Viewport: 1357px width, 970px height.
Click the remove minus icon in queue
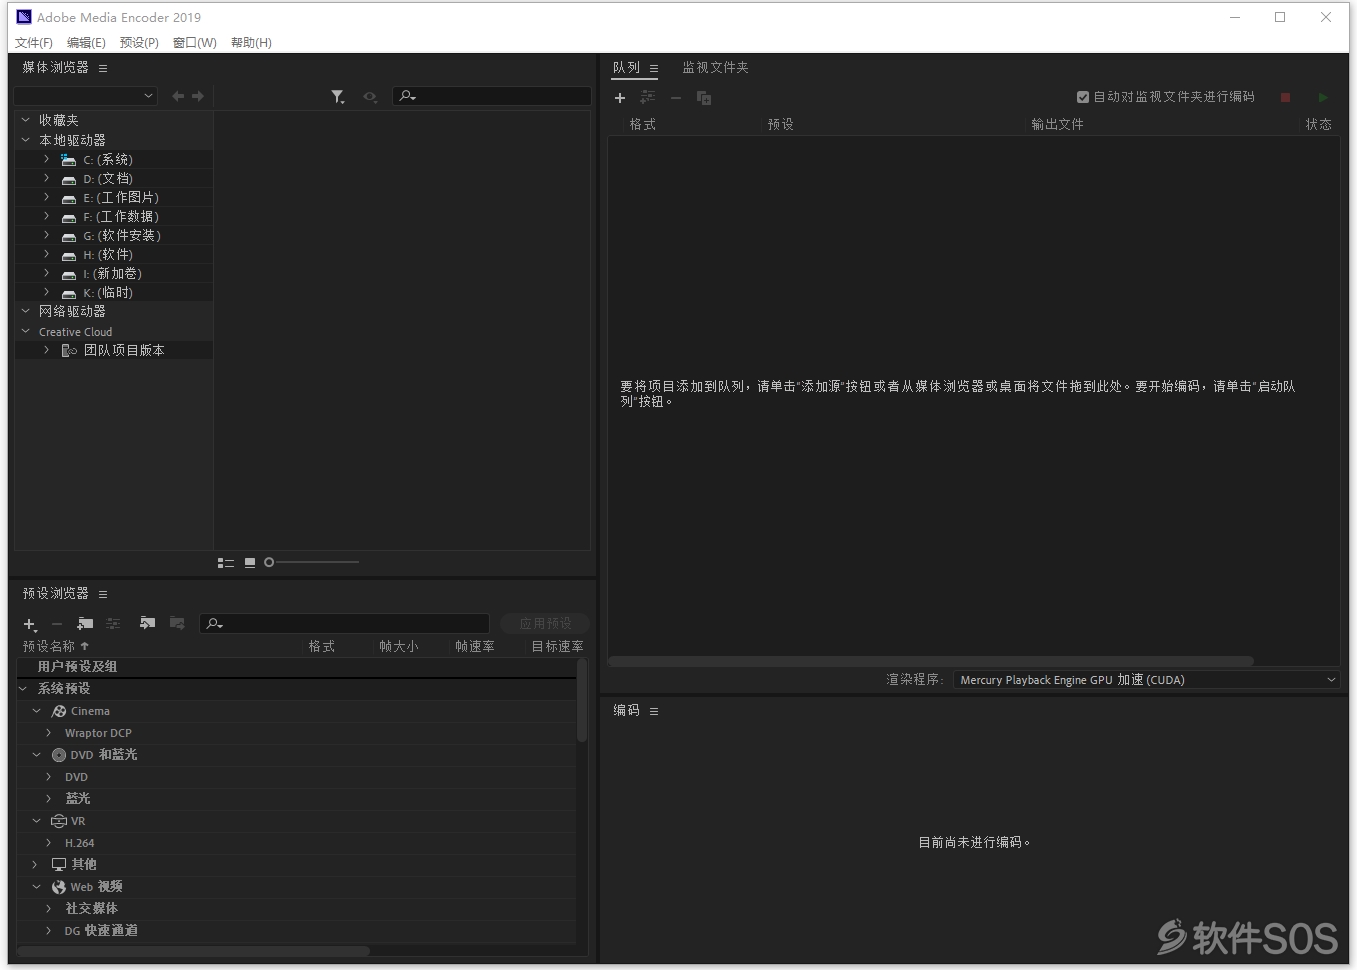coord(676,97)
